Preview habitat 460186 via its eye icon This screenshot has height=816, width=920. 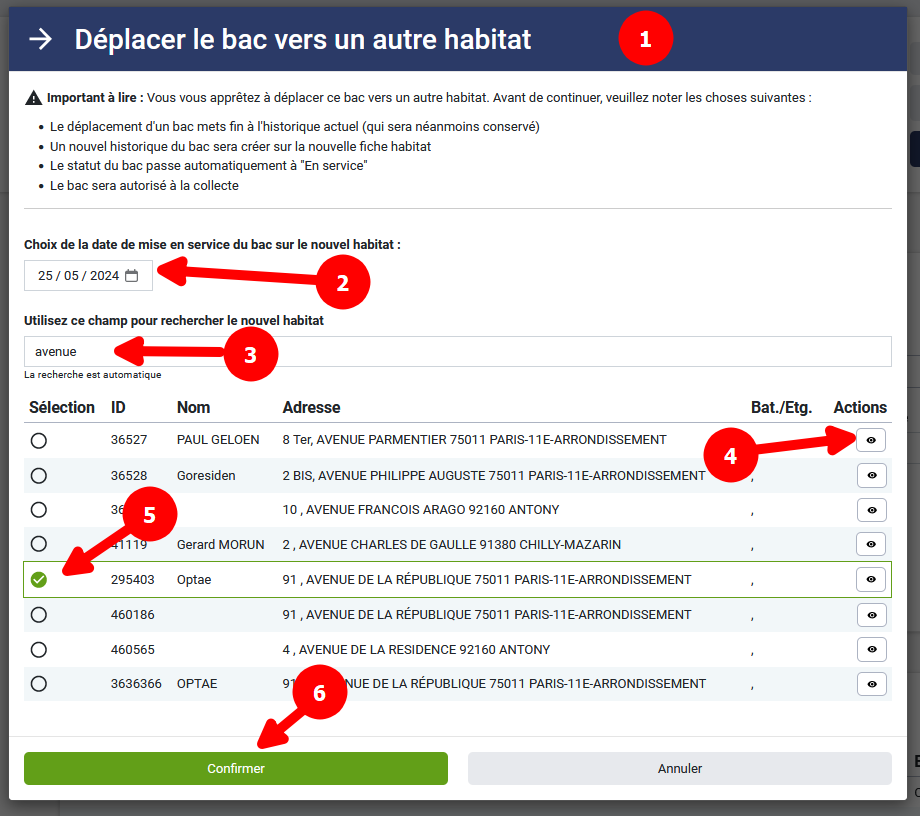click(871, 614)
